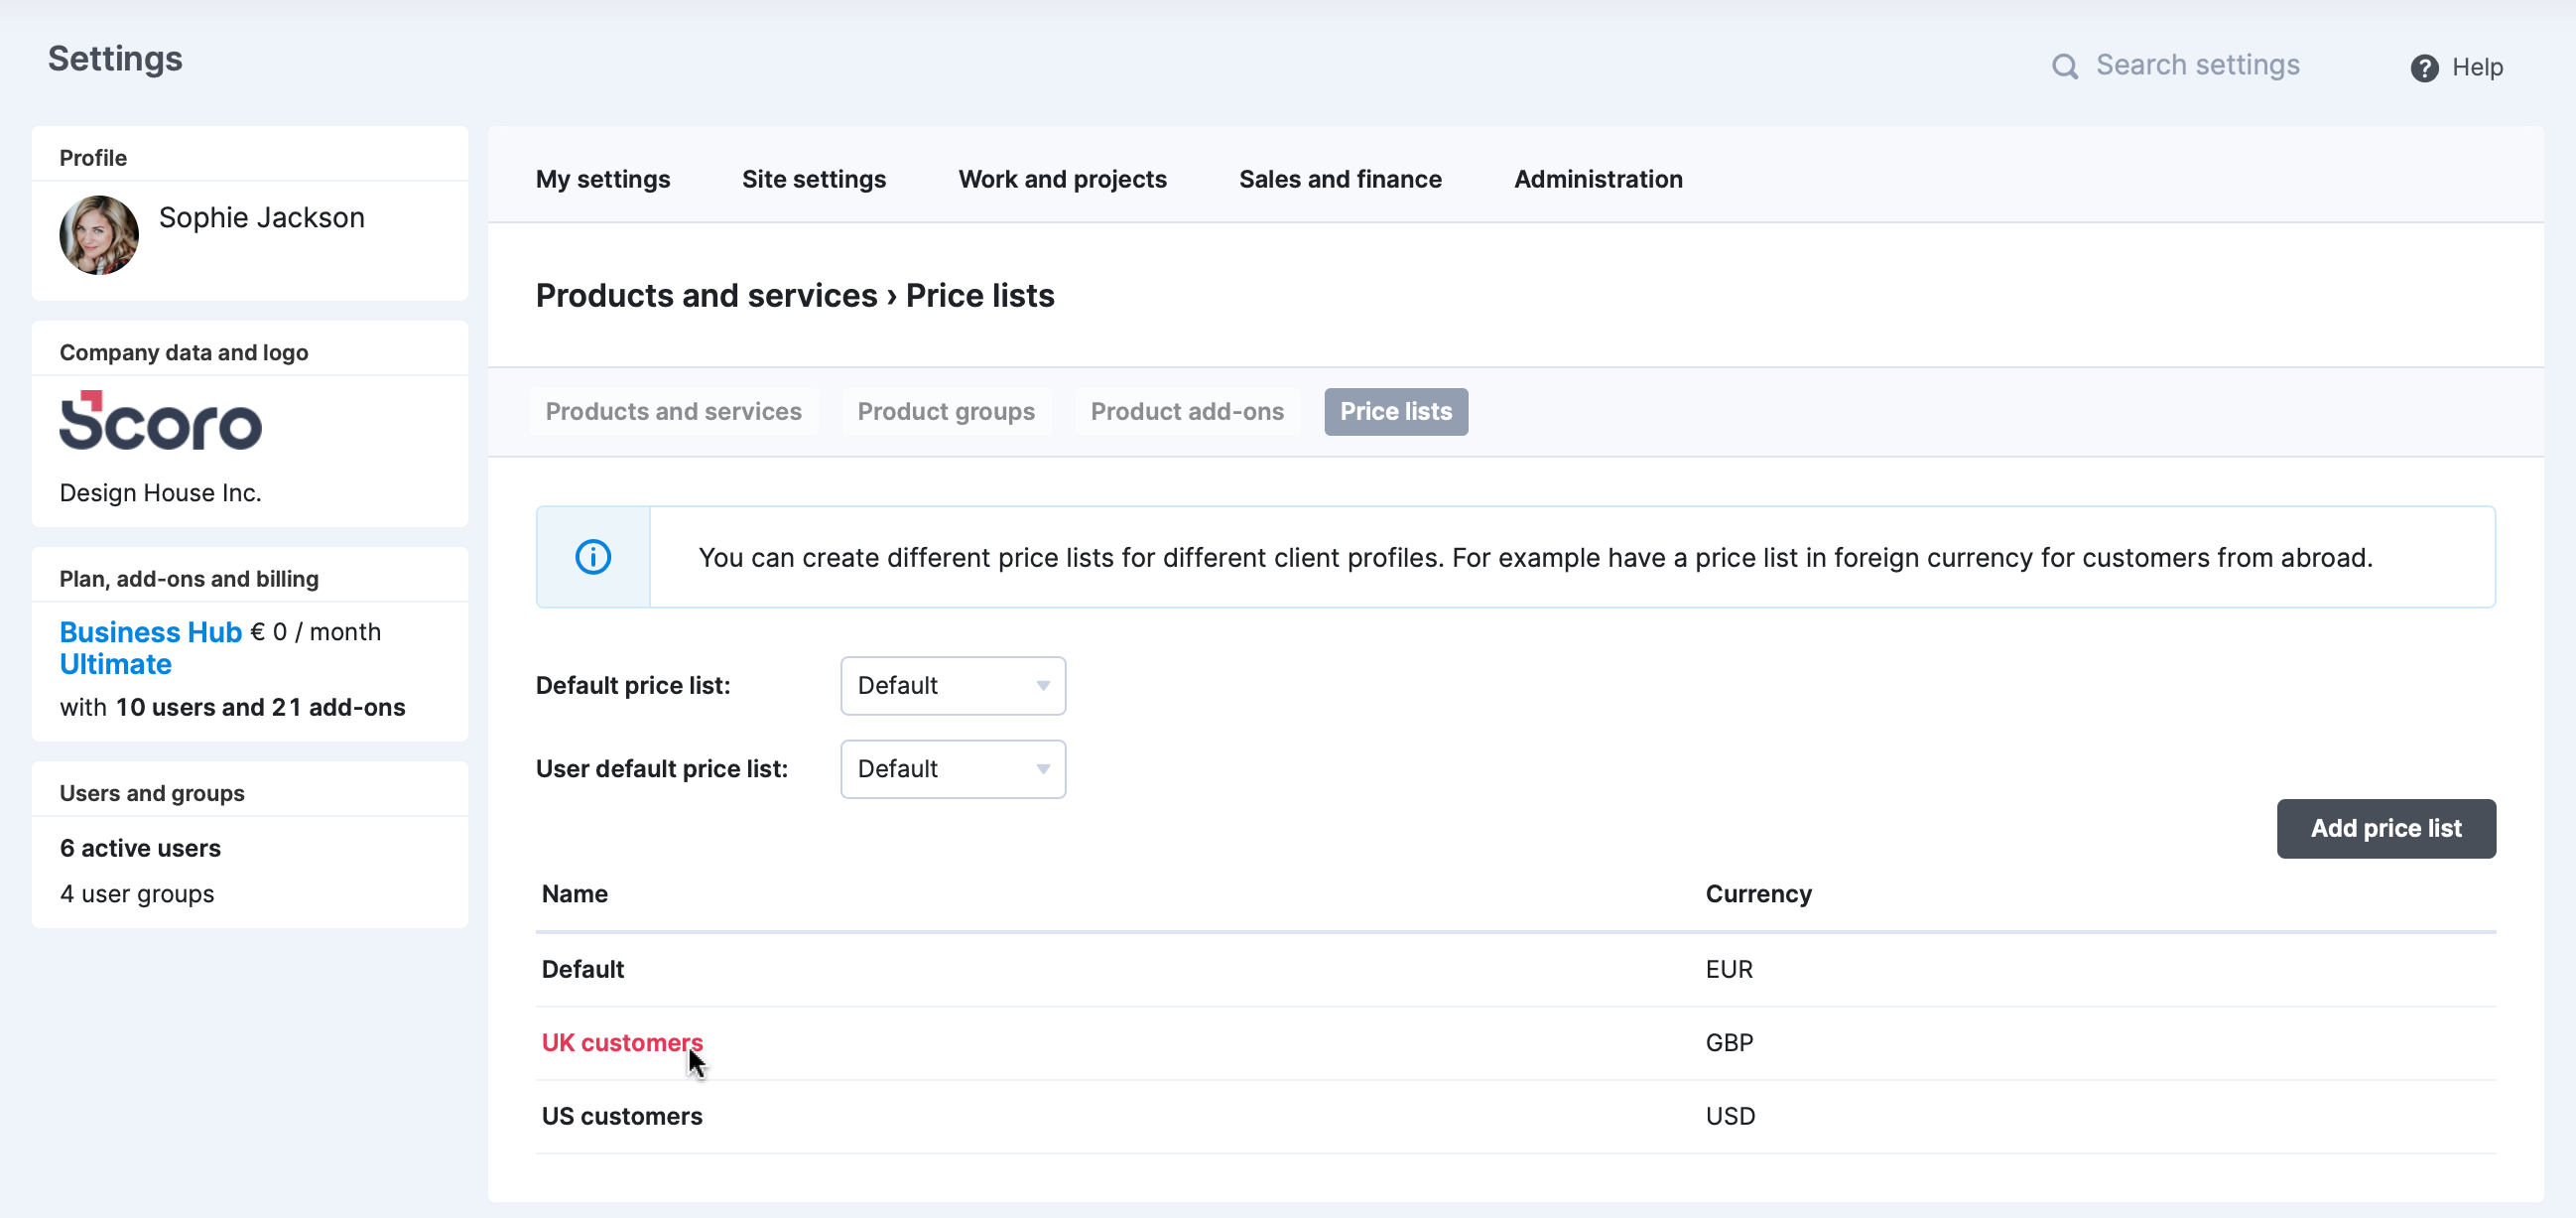
Task: Click the Ultimate plan link
Action: click(115, 664)
